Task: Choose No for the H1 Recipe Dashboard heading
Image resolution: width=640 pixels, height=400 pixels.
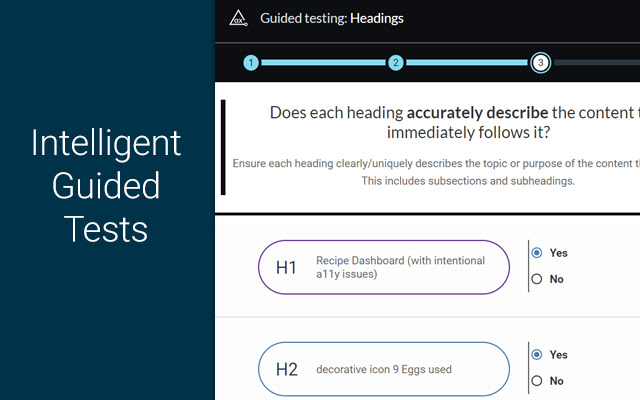Action: (x=538, y=279)
